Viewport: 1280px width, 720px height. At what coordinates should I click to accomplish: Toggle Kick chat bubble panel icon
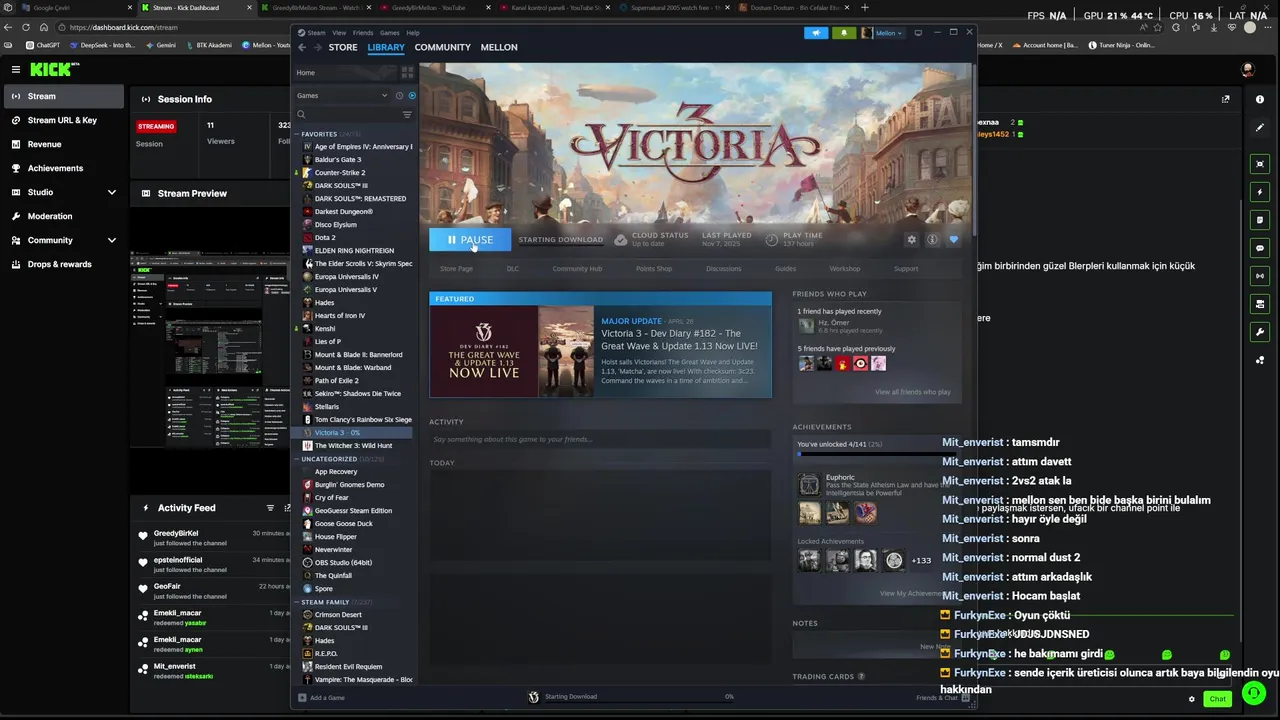click(x=1260, y=248)
